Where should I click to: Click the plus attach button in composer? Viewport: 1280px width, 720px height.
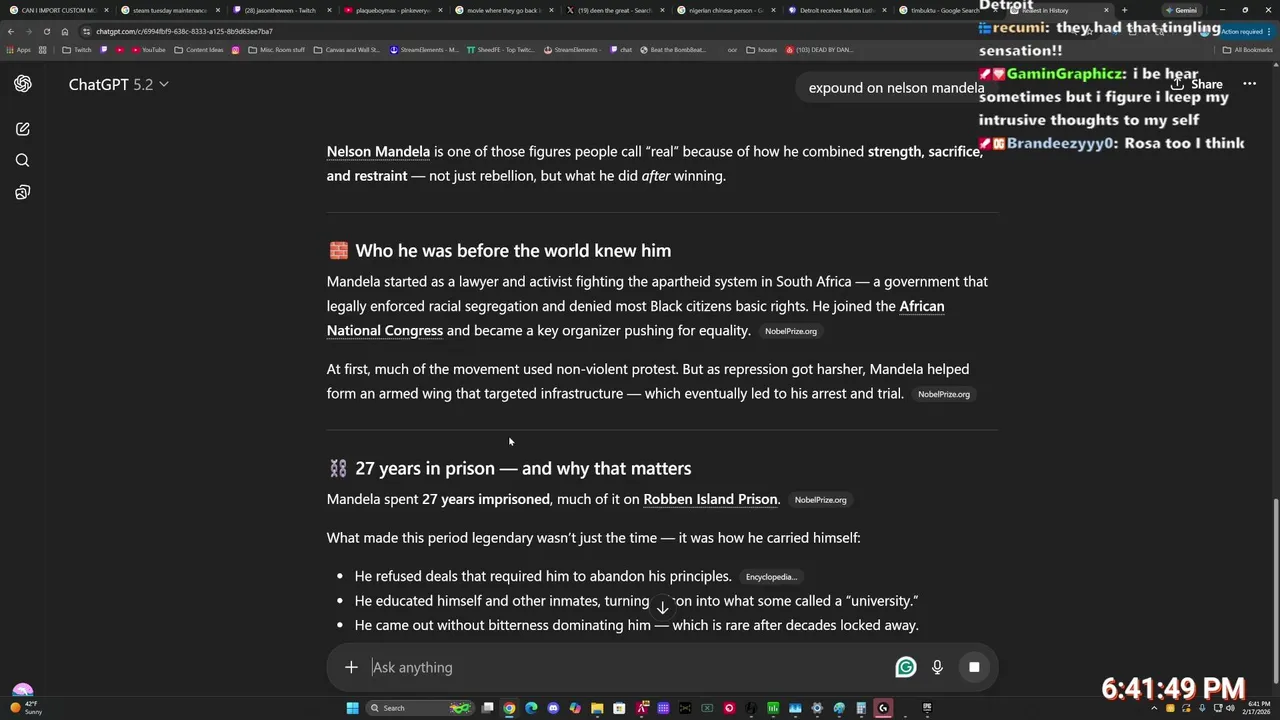[x=351, y=667]
